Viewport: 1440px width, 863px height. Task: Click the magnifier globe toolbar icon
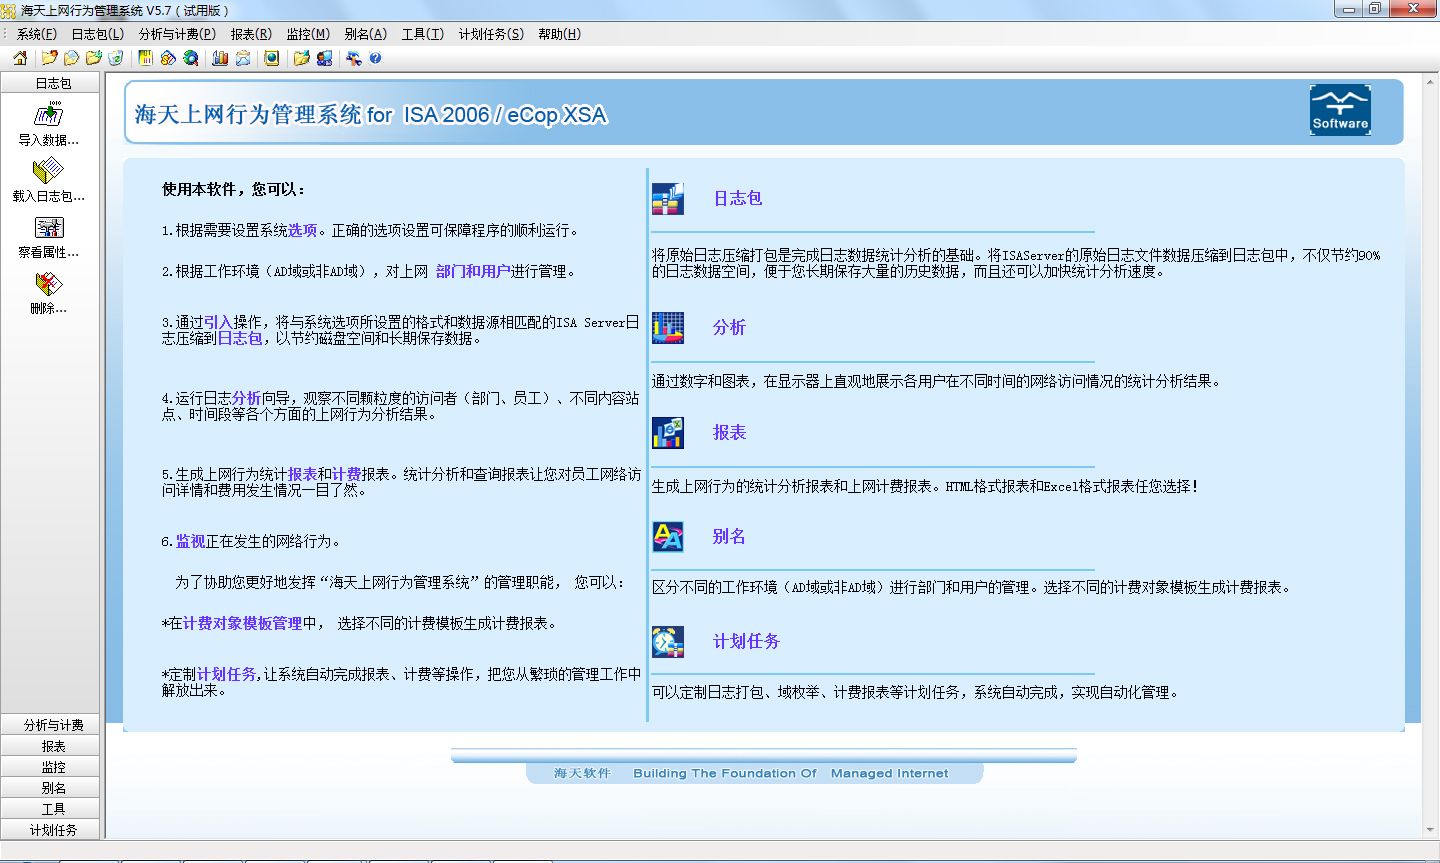[x=191, y=58]
